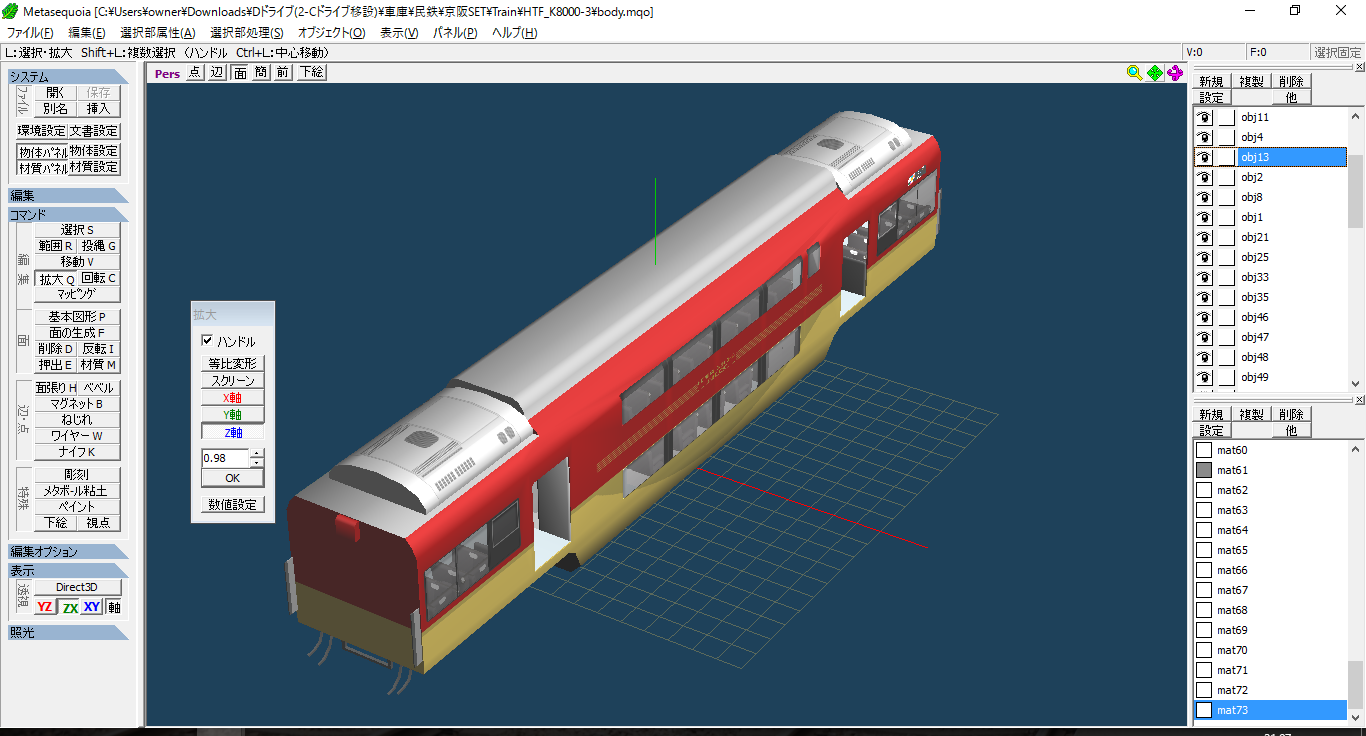Image resolution: width=1366 pixels, height=736 pixels.
Task: Open the ファイル(F) menu
Action: click(x=30, y=33)
